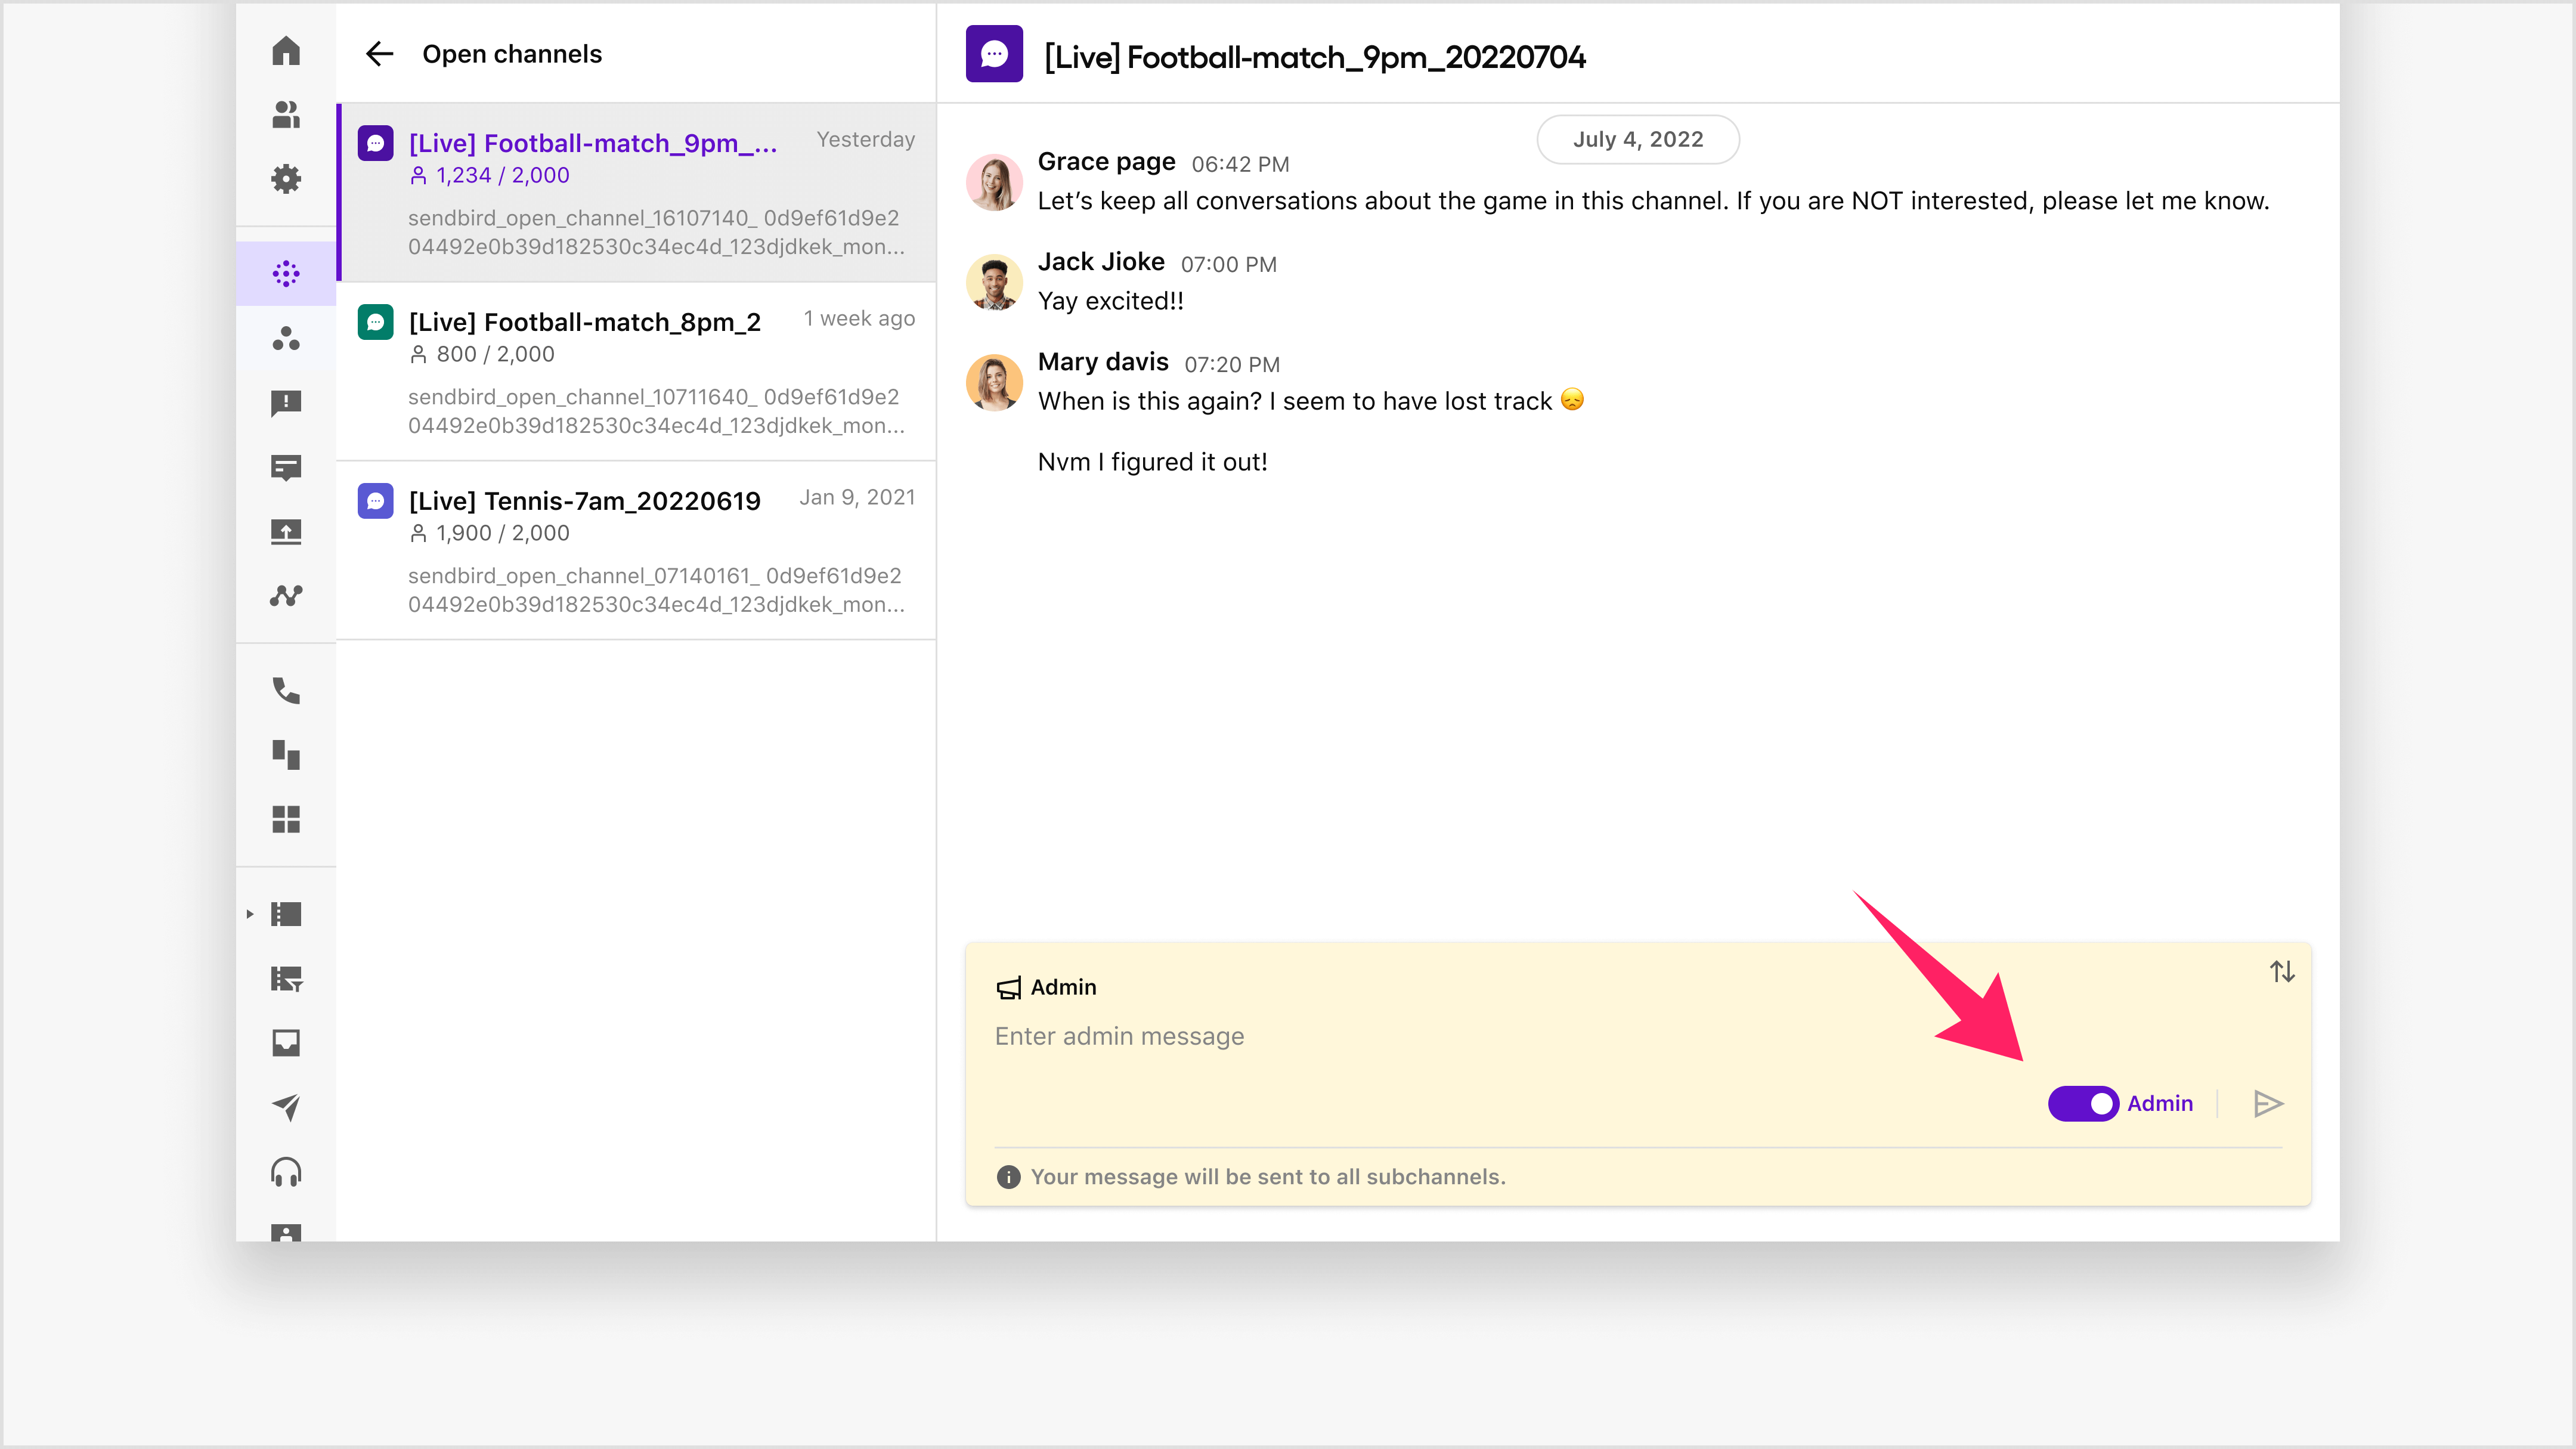Click the July 4, 2022 date pill
This screenshot has height=1449, width=2576.
coord(1638,140)
